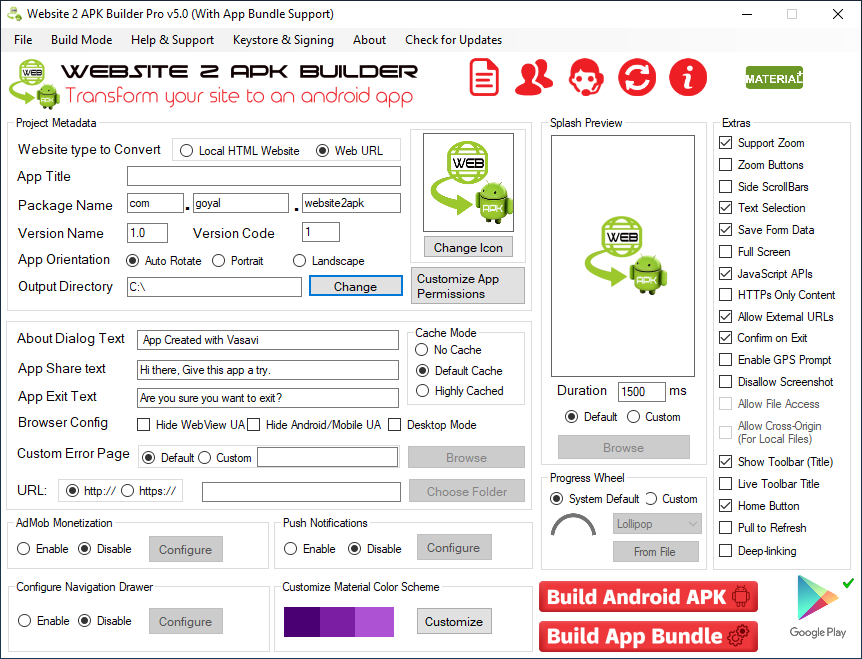Check the Hide WebView UA checkbox

pos(143,425)
